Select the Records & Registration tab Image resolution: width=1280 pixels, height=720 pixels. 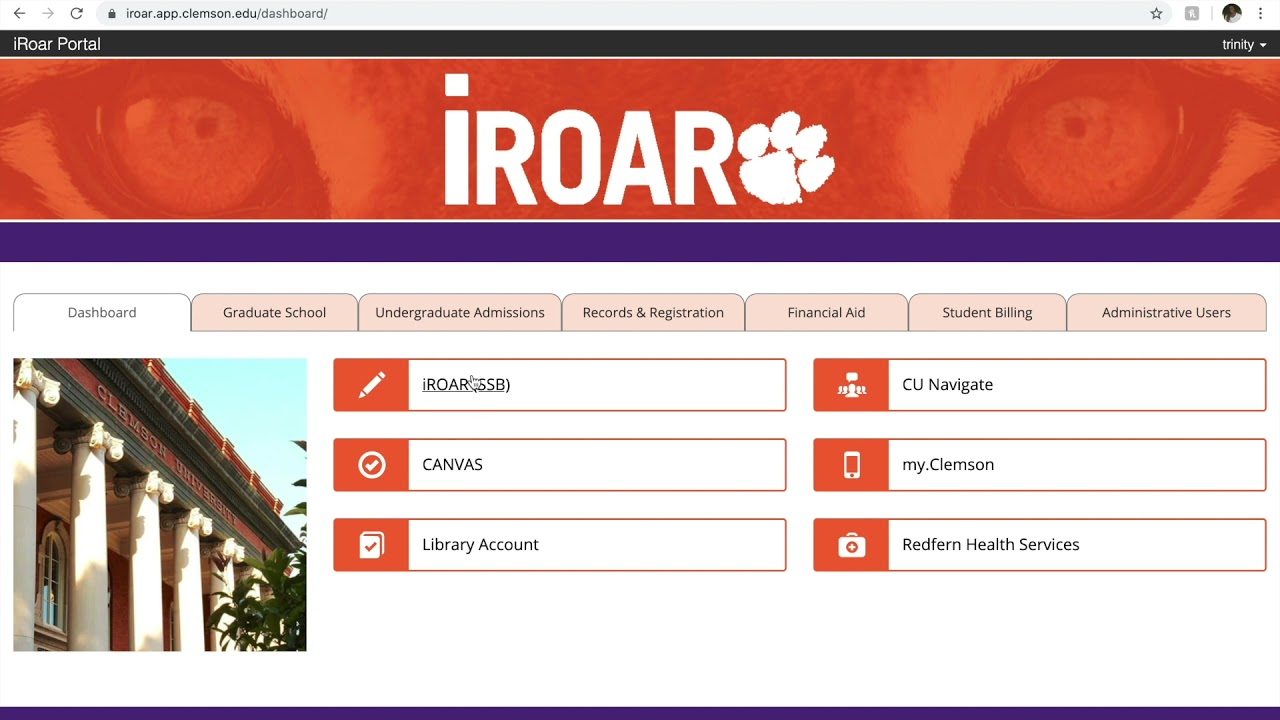coord(653,313)
